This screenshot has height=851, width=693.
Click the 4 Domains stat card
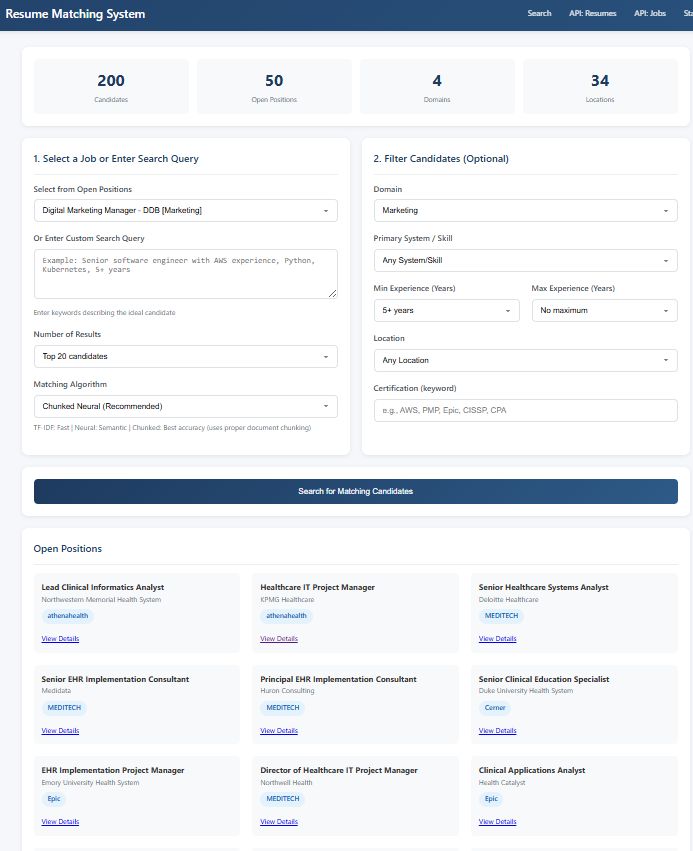(437, 87)
